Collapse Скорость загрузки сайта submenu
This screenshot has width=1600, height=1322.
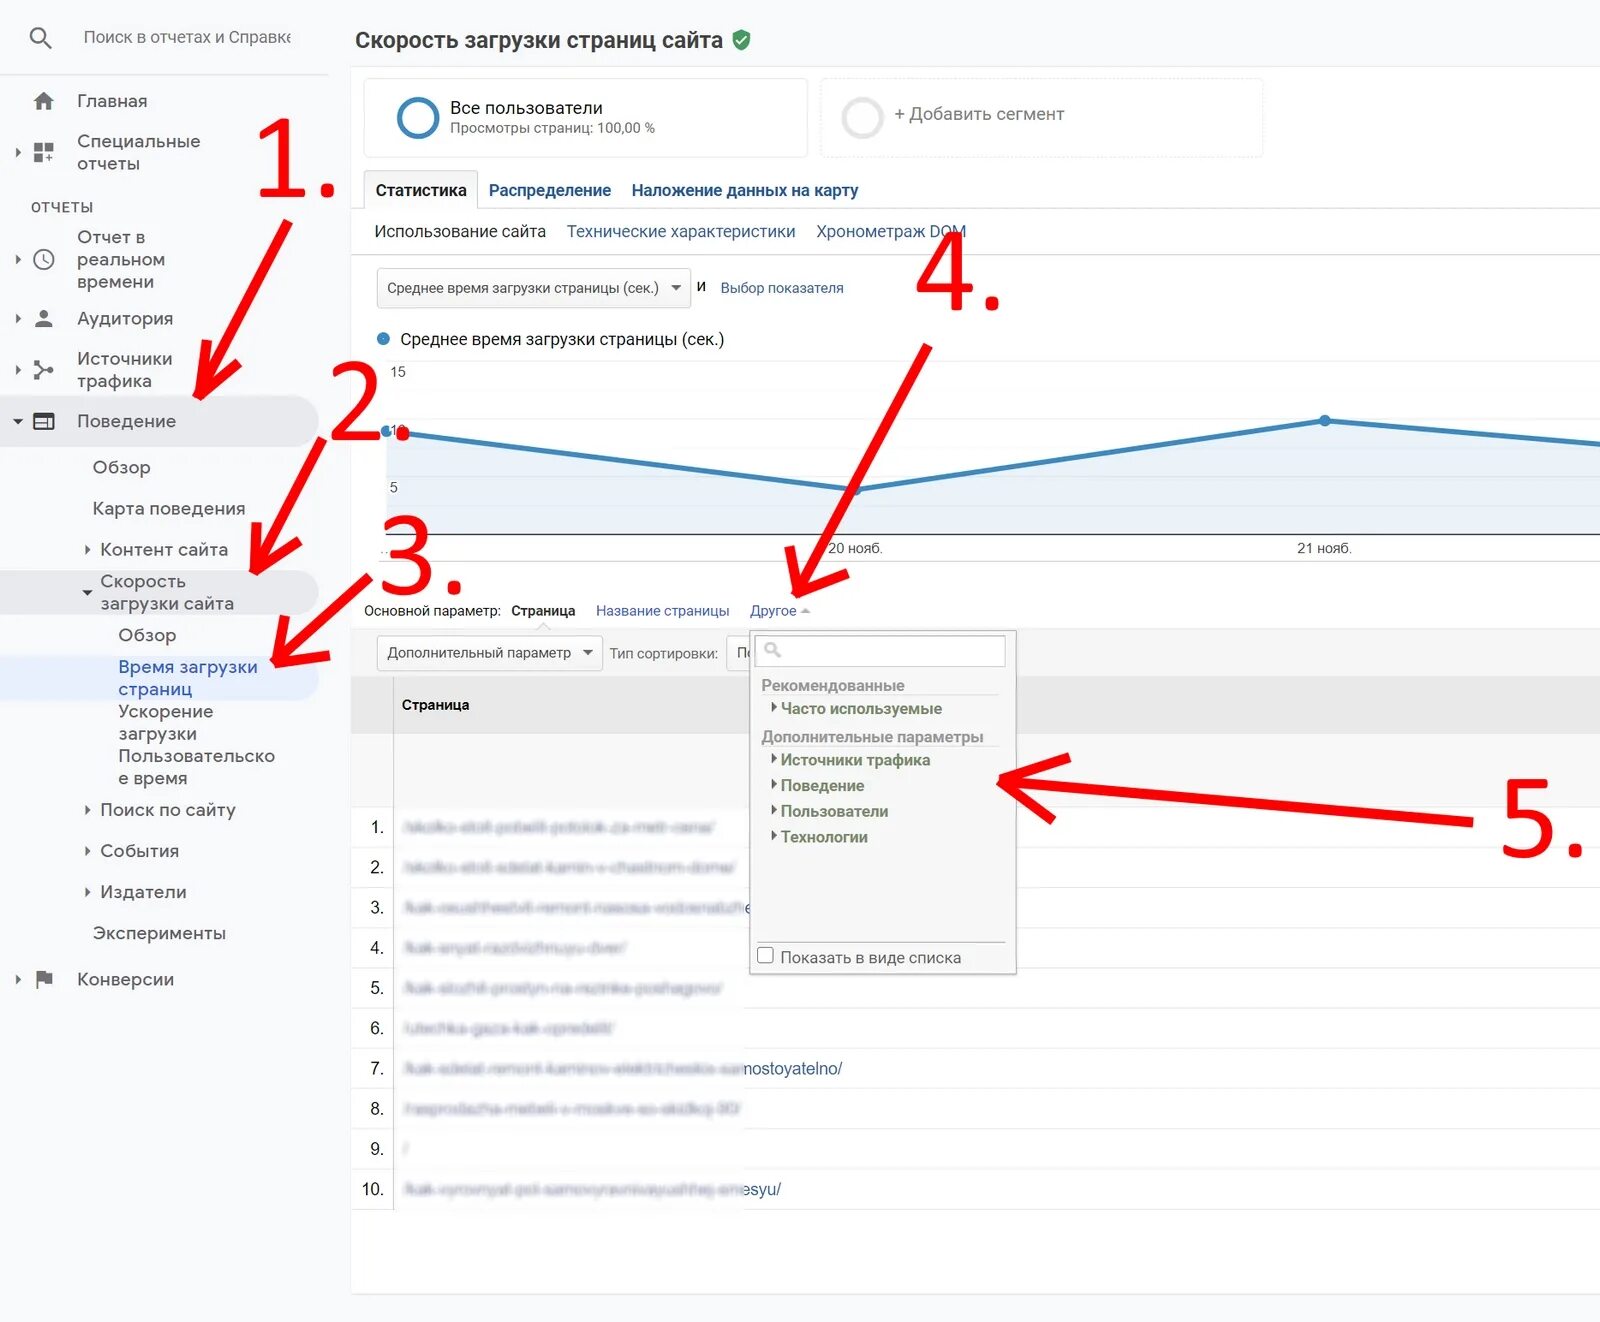pyautogui.click(x=87, y=593)
